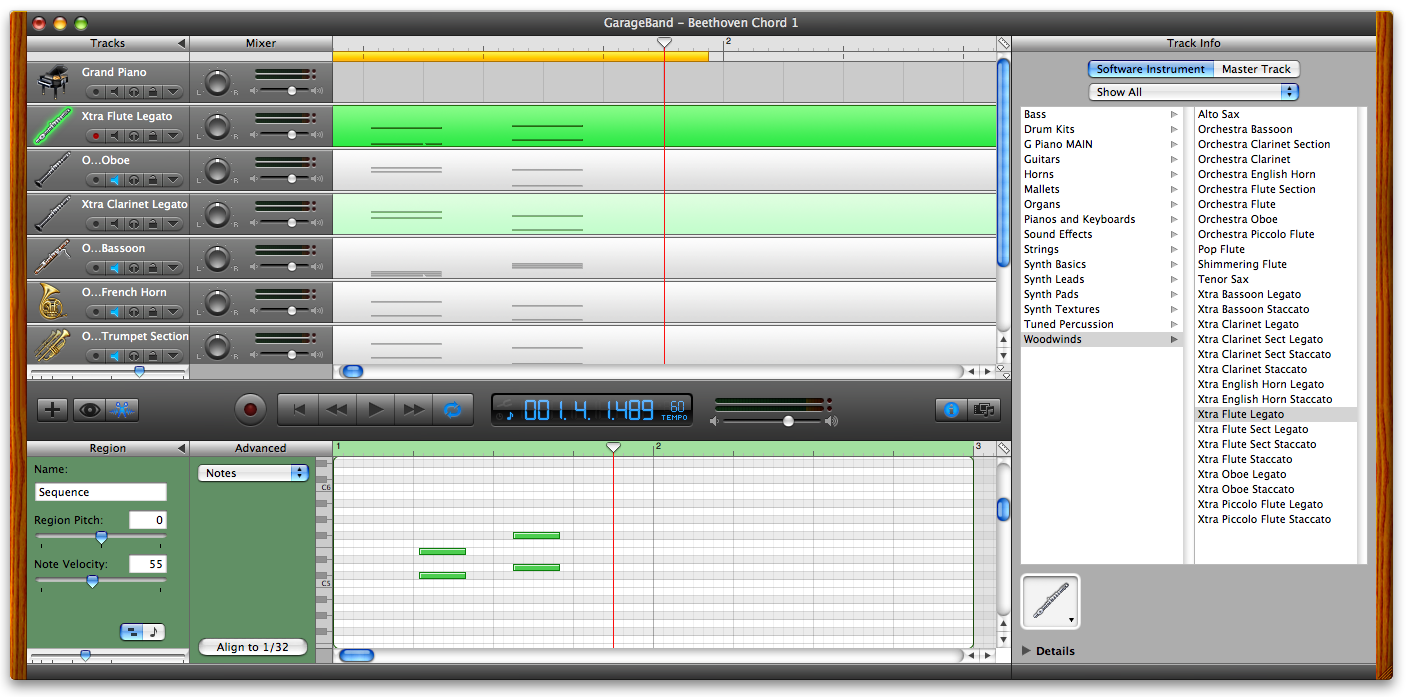Unmute the O...French Horn track

[x=115, y=312]
